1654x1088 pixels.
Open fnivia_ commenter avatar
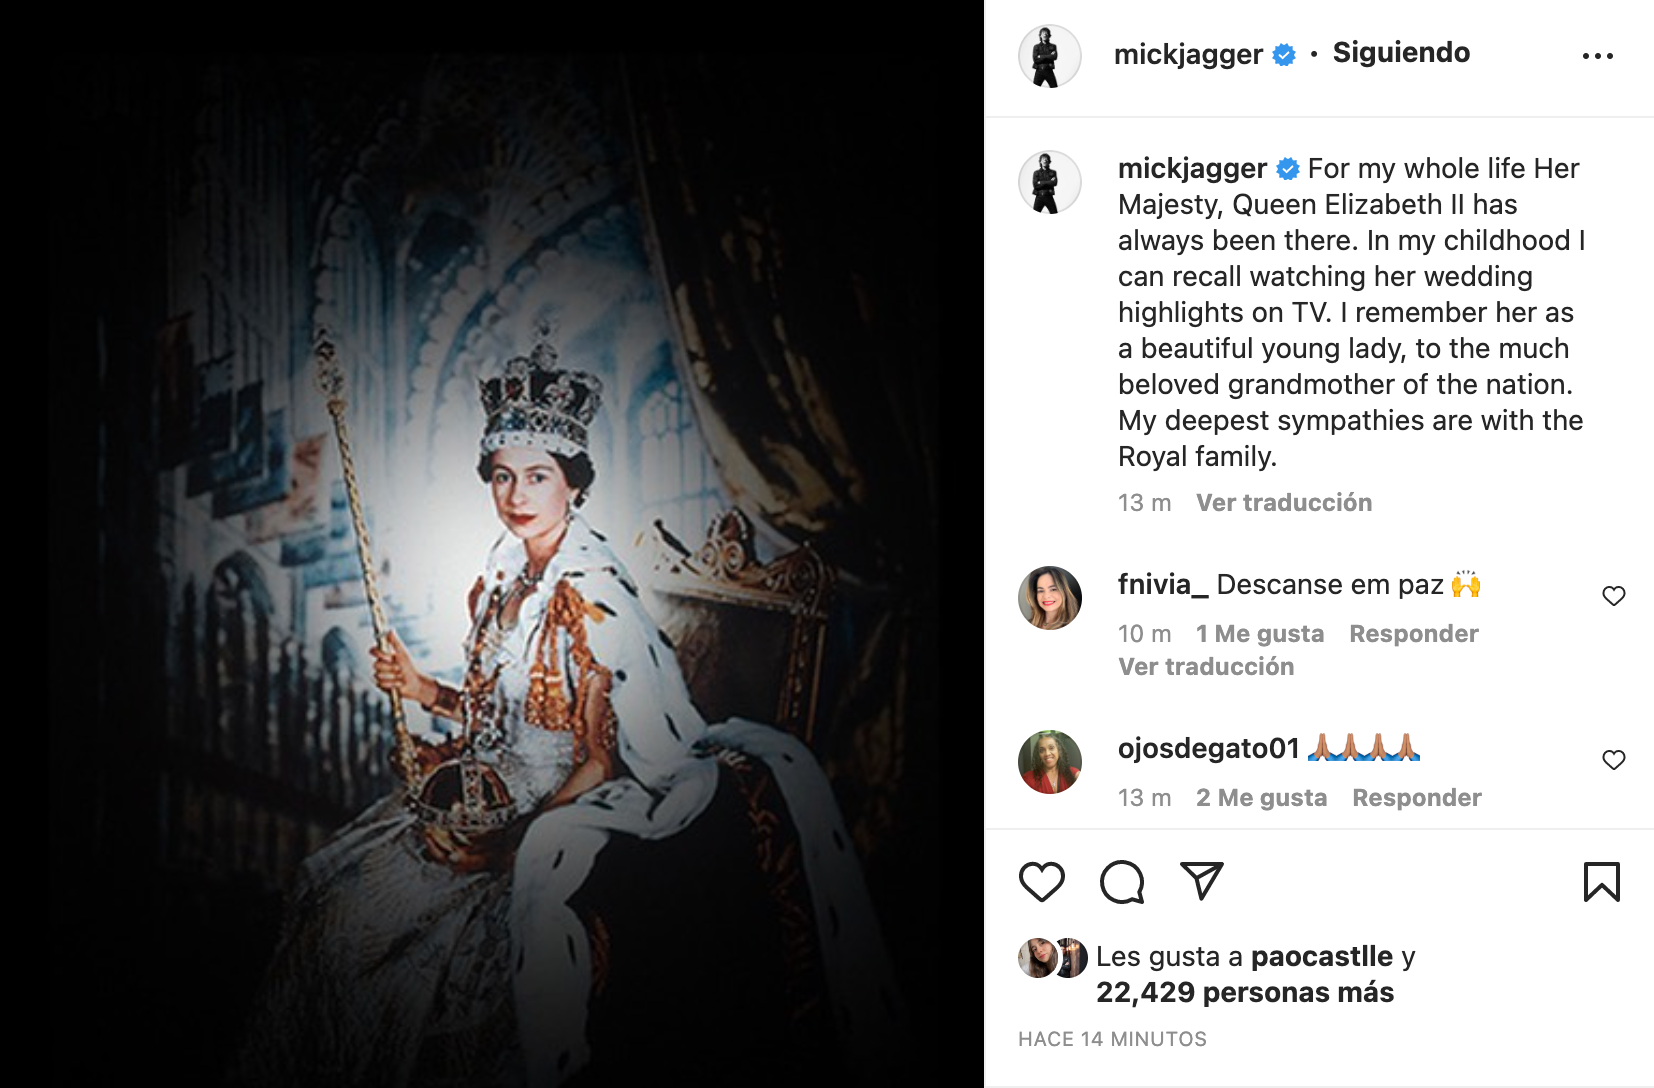(x=1049, y=598)
